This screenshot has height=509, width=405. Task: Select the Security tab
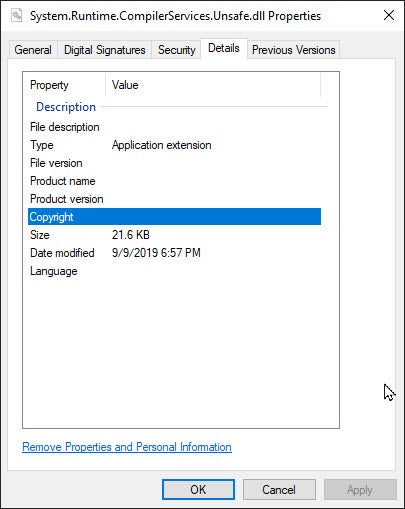[176, 50]
